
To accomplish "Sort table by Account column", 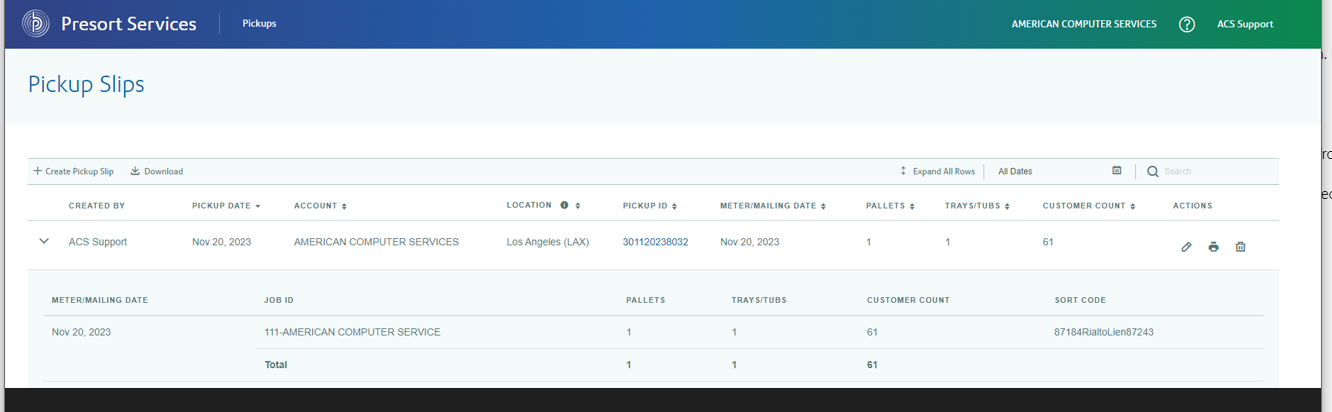I will (320, 206).
